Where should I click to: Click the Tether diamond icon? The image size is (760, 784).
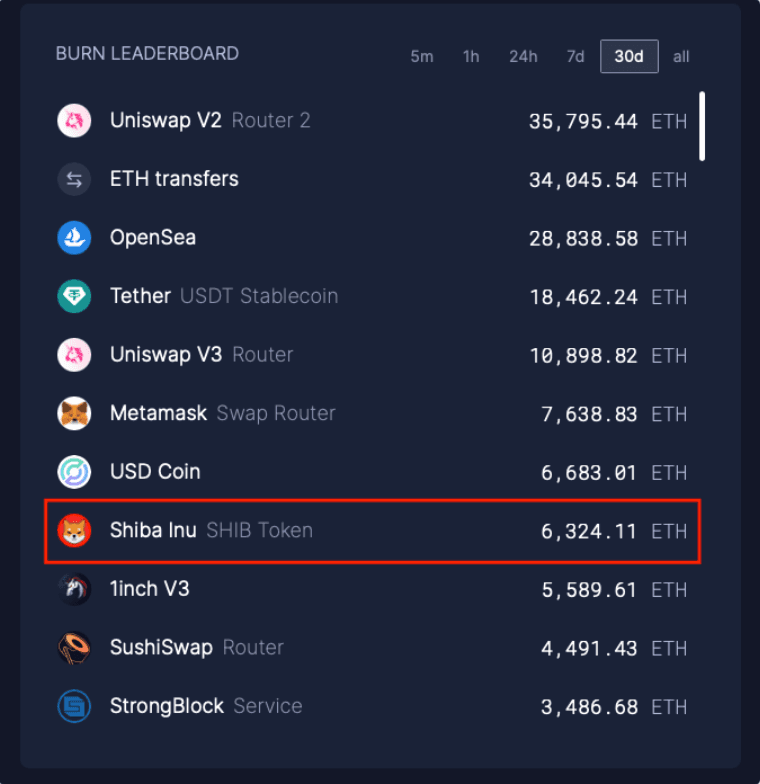(x=74, y=297)
